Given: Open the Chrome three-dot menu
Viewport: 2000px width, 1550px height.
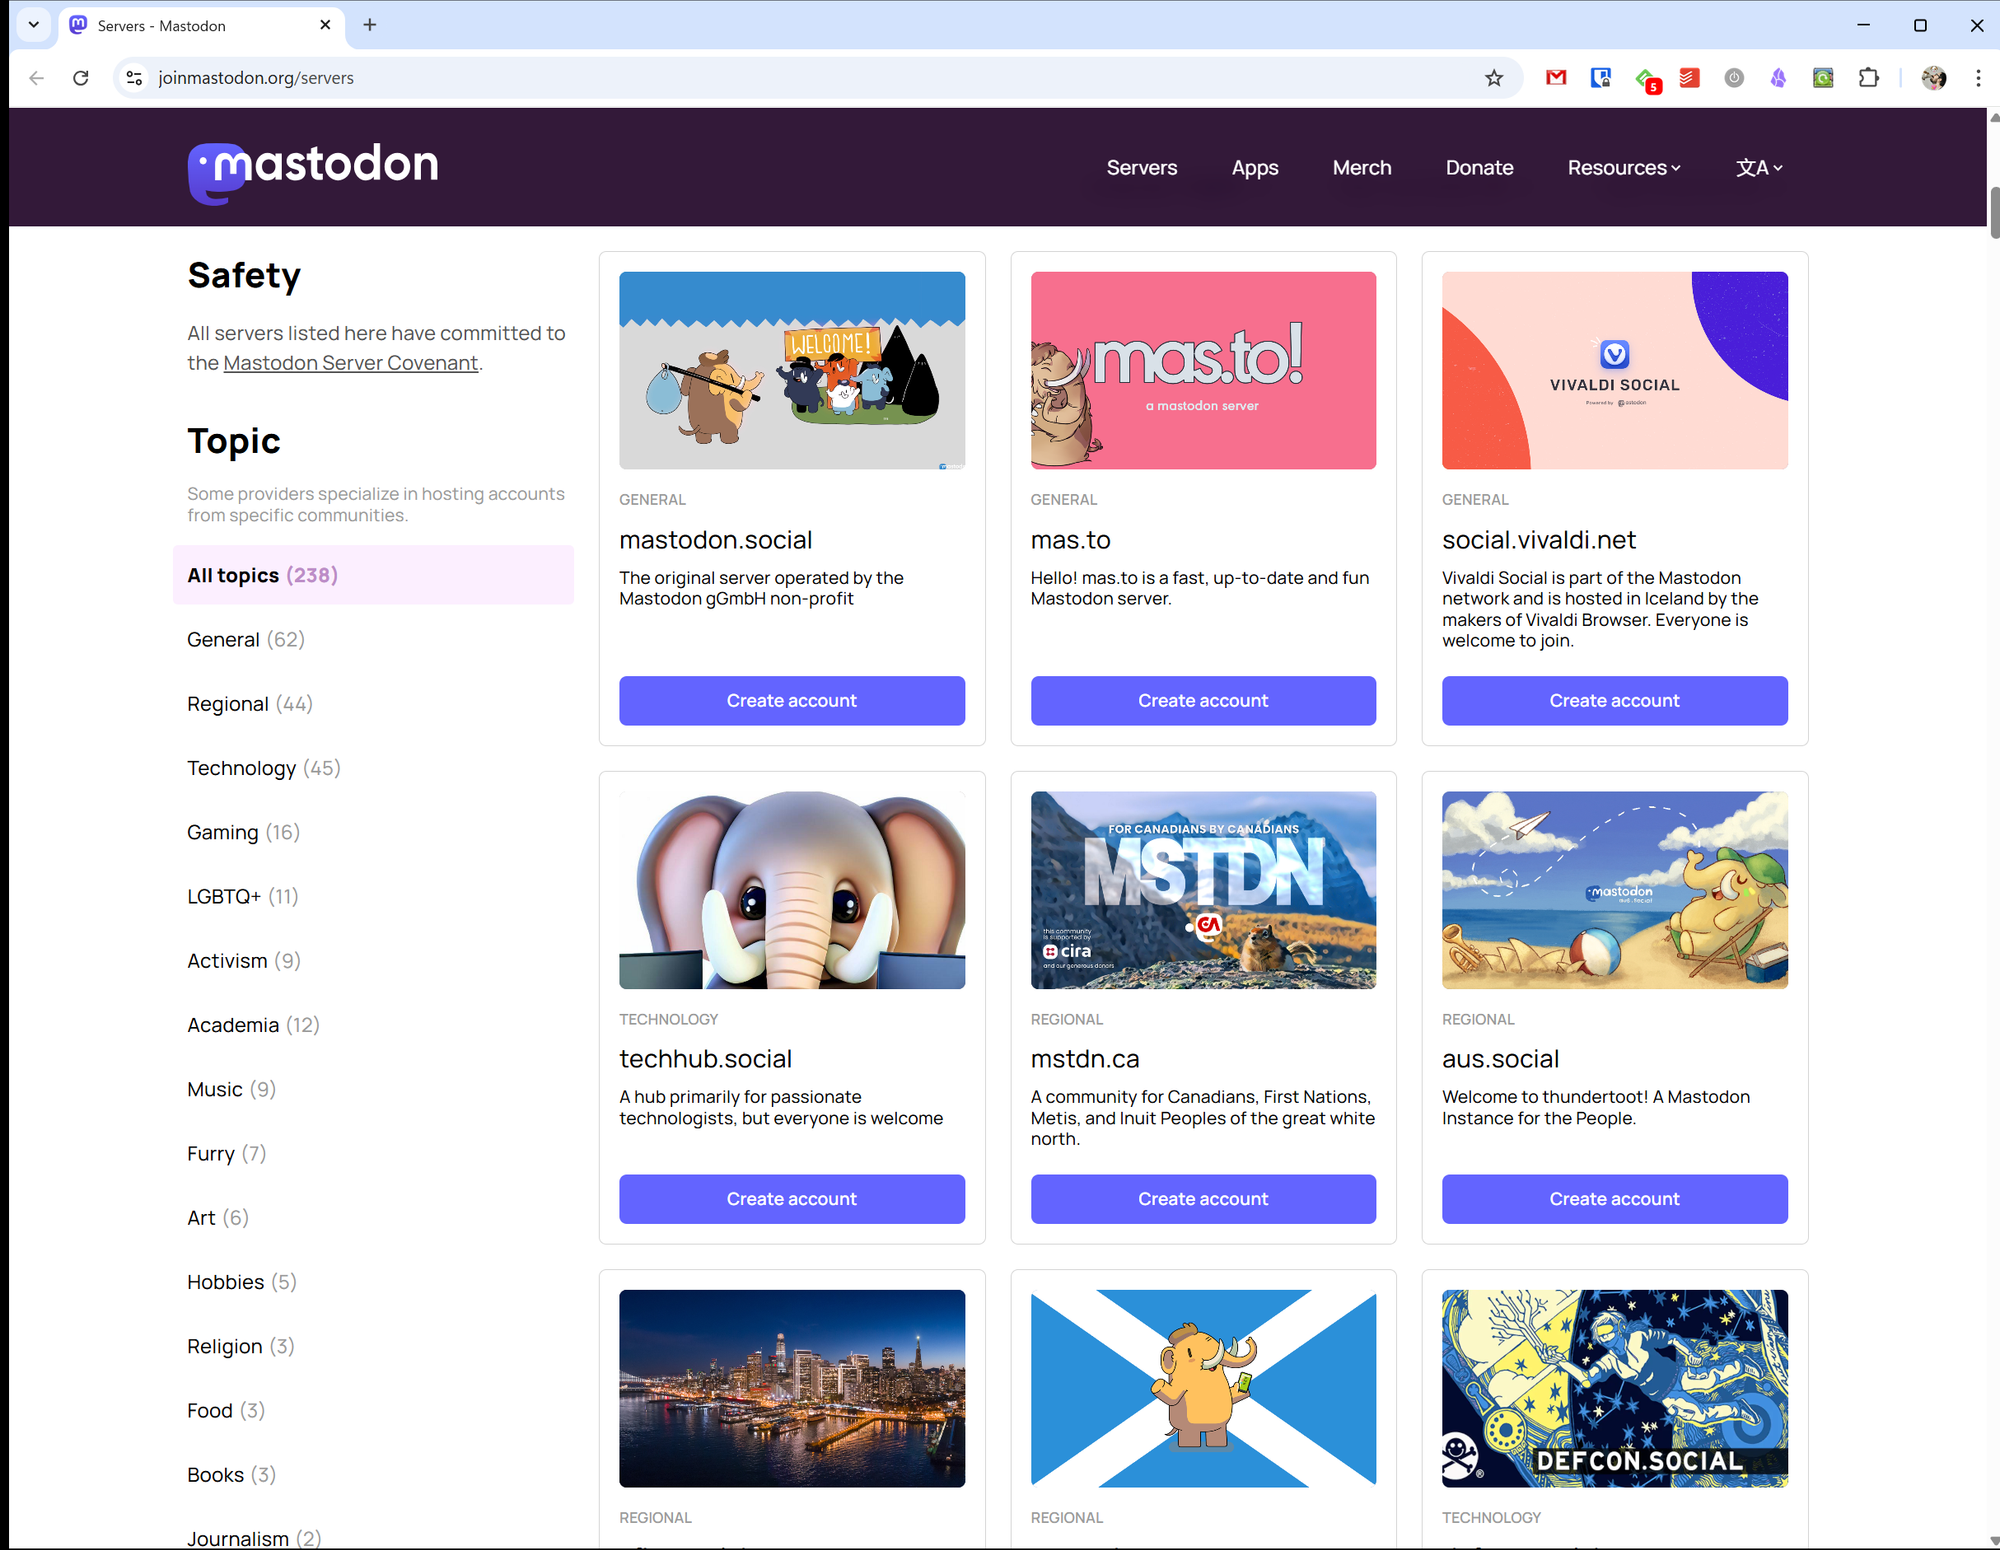Looking at the screenshot, I should pos(1977,78).
